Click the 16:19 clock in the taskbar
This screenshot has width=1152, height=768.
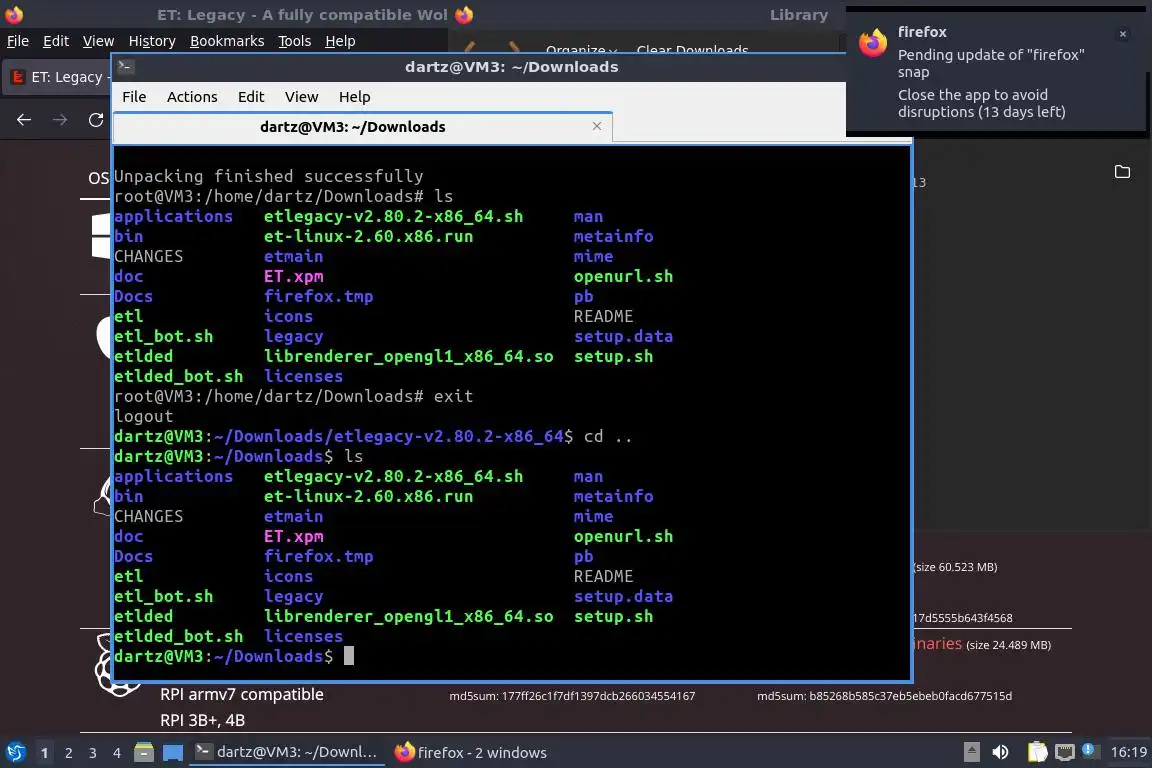[x=1128, y=752]
